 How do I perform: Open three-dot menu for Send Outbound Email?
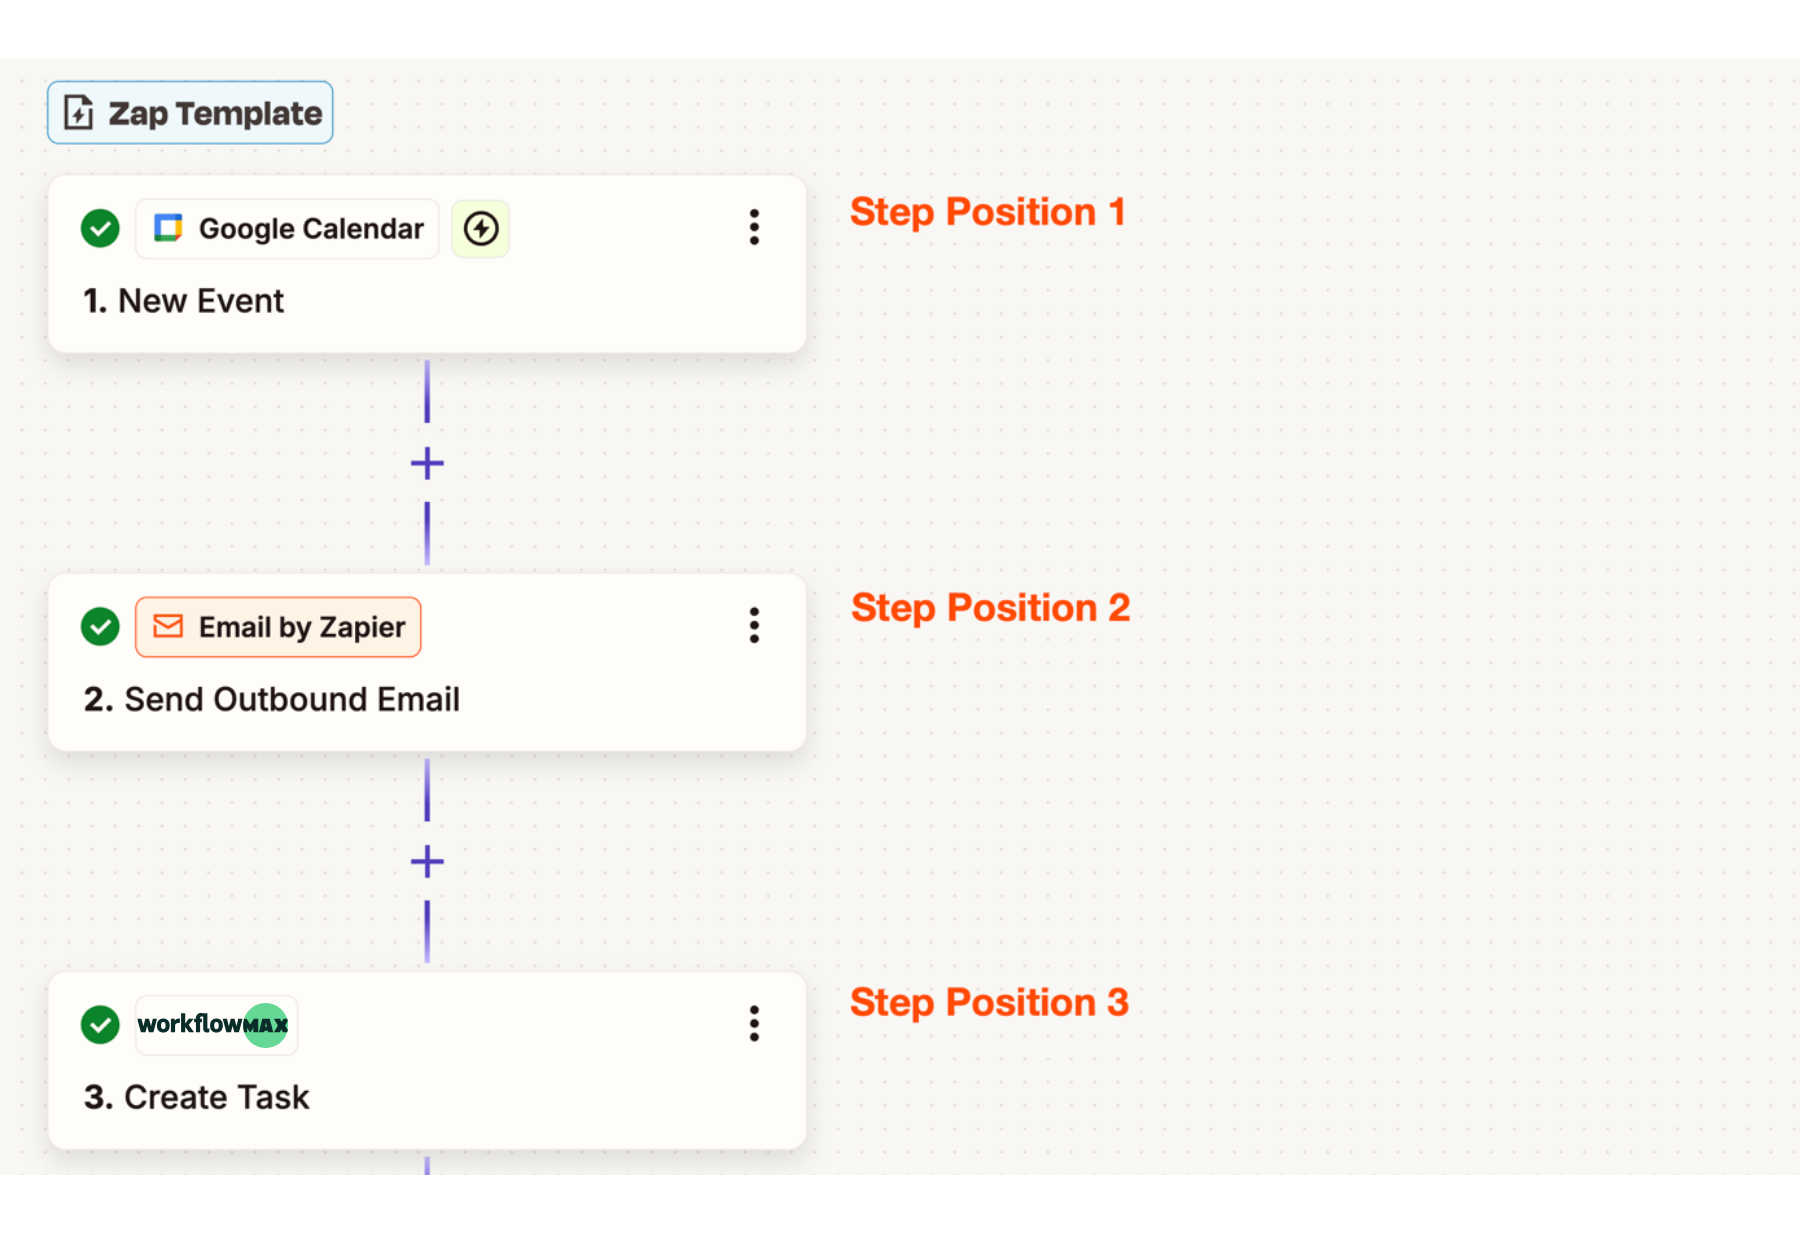point(754,626)
